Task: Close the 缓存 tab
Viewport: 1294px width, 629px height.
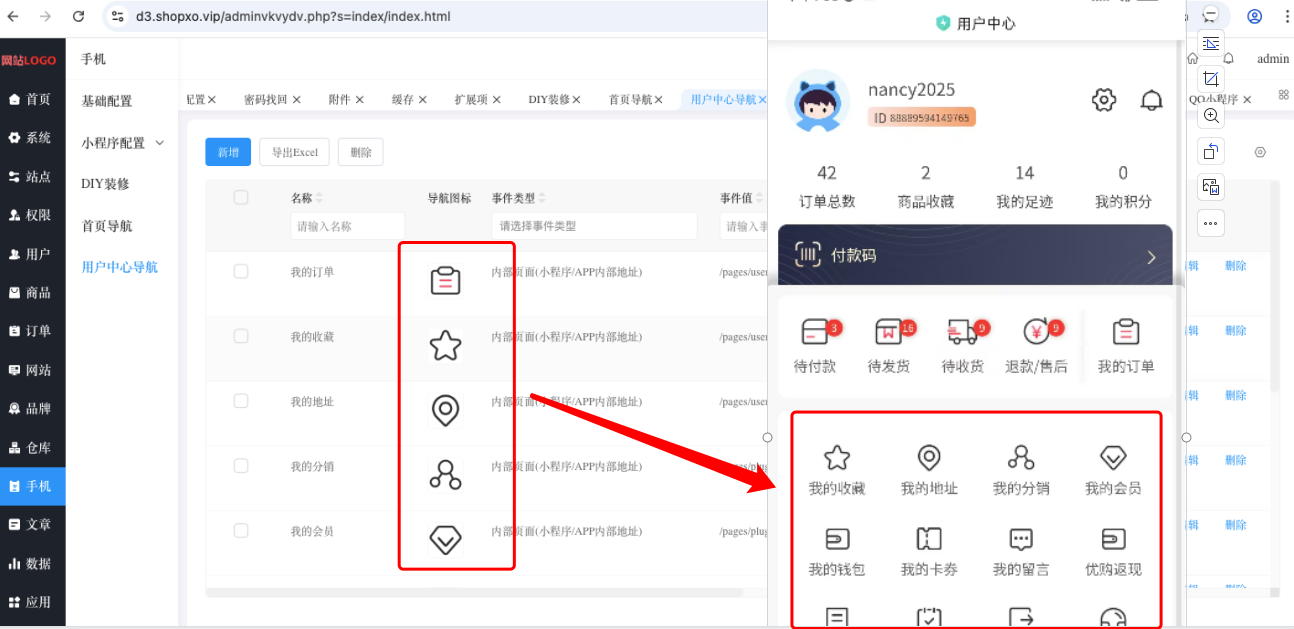Action: [x=423, y=100]
